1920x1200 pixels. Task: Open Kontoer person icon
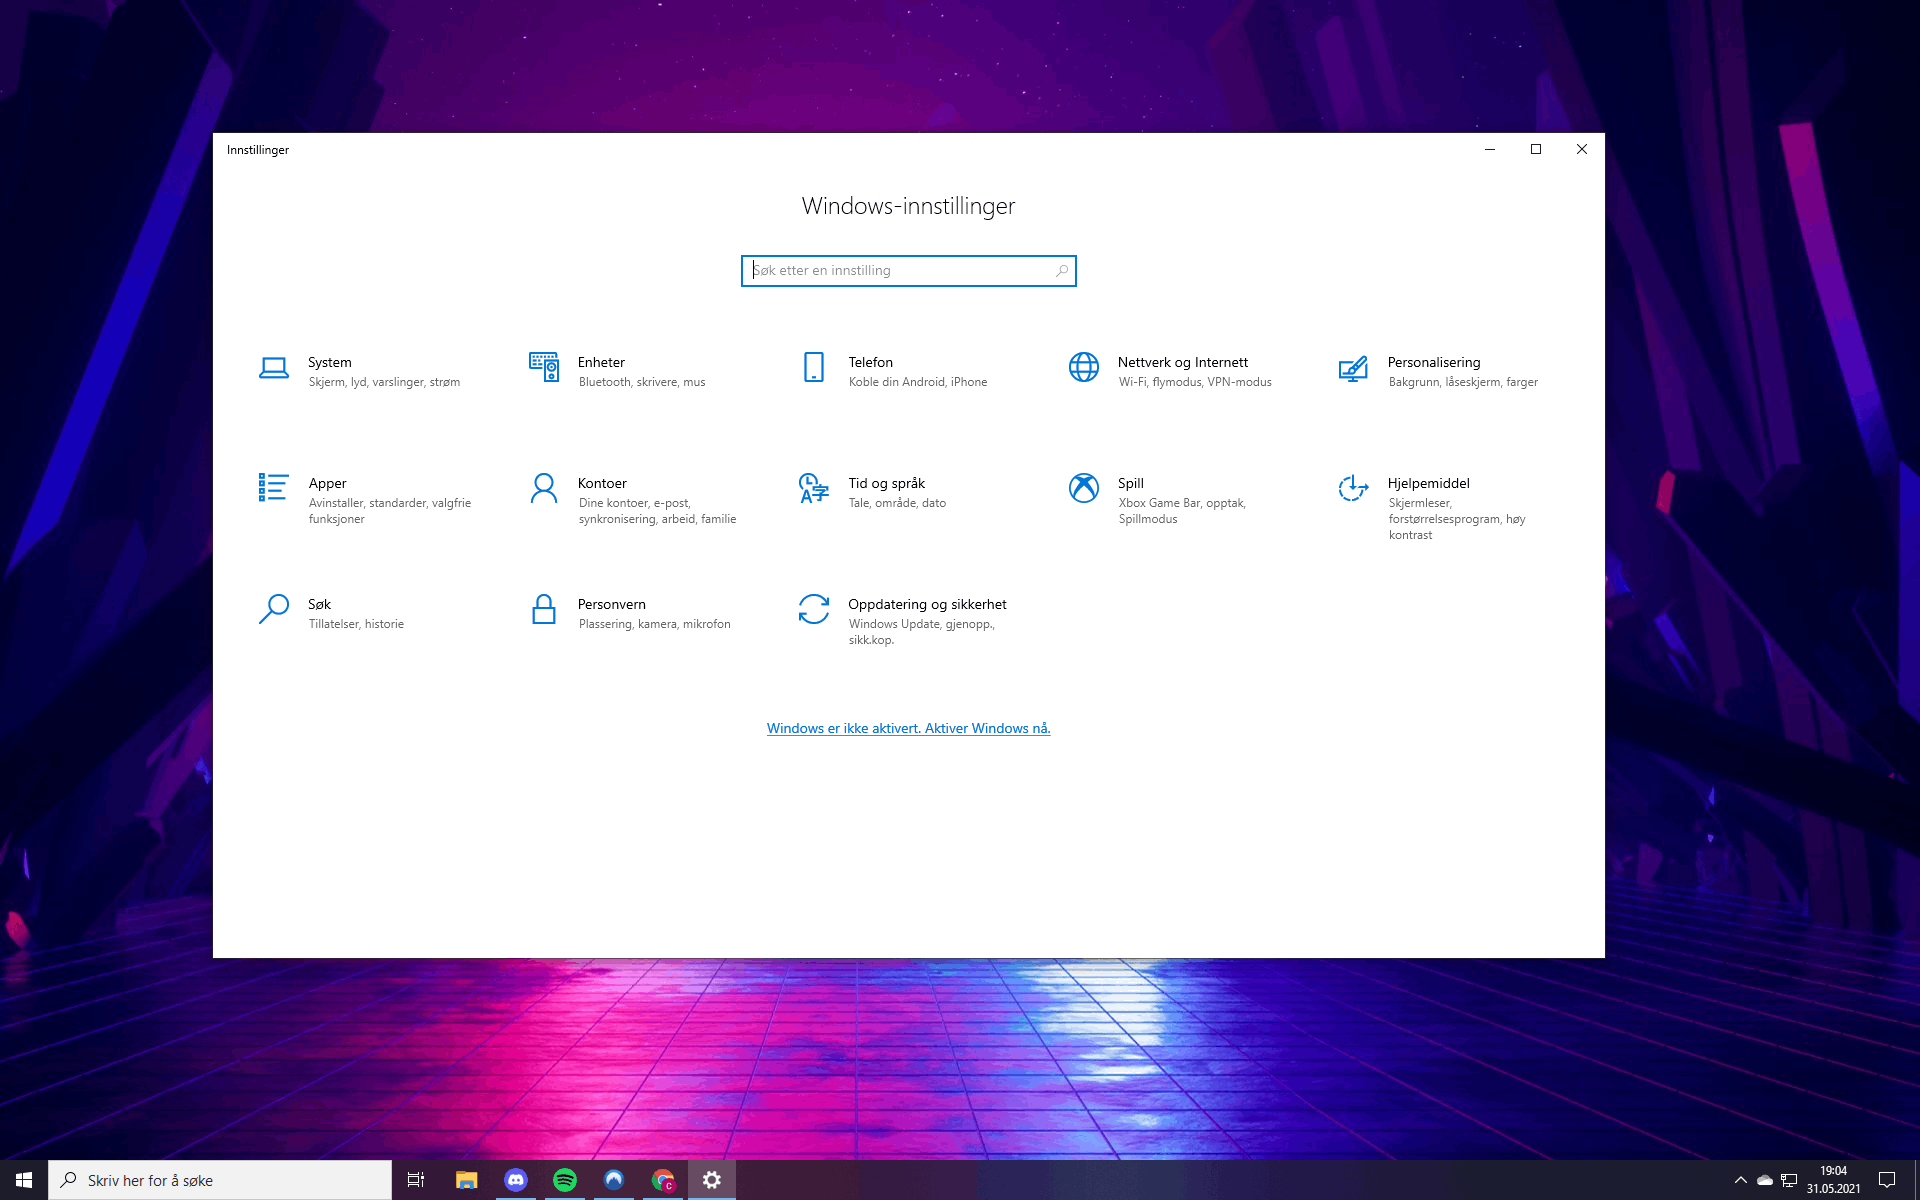pyautogui.click(x=543, y=488)
